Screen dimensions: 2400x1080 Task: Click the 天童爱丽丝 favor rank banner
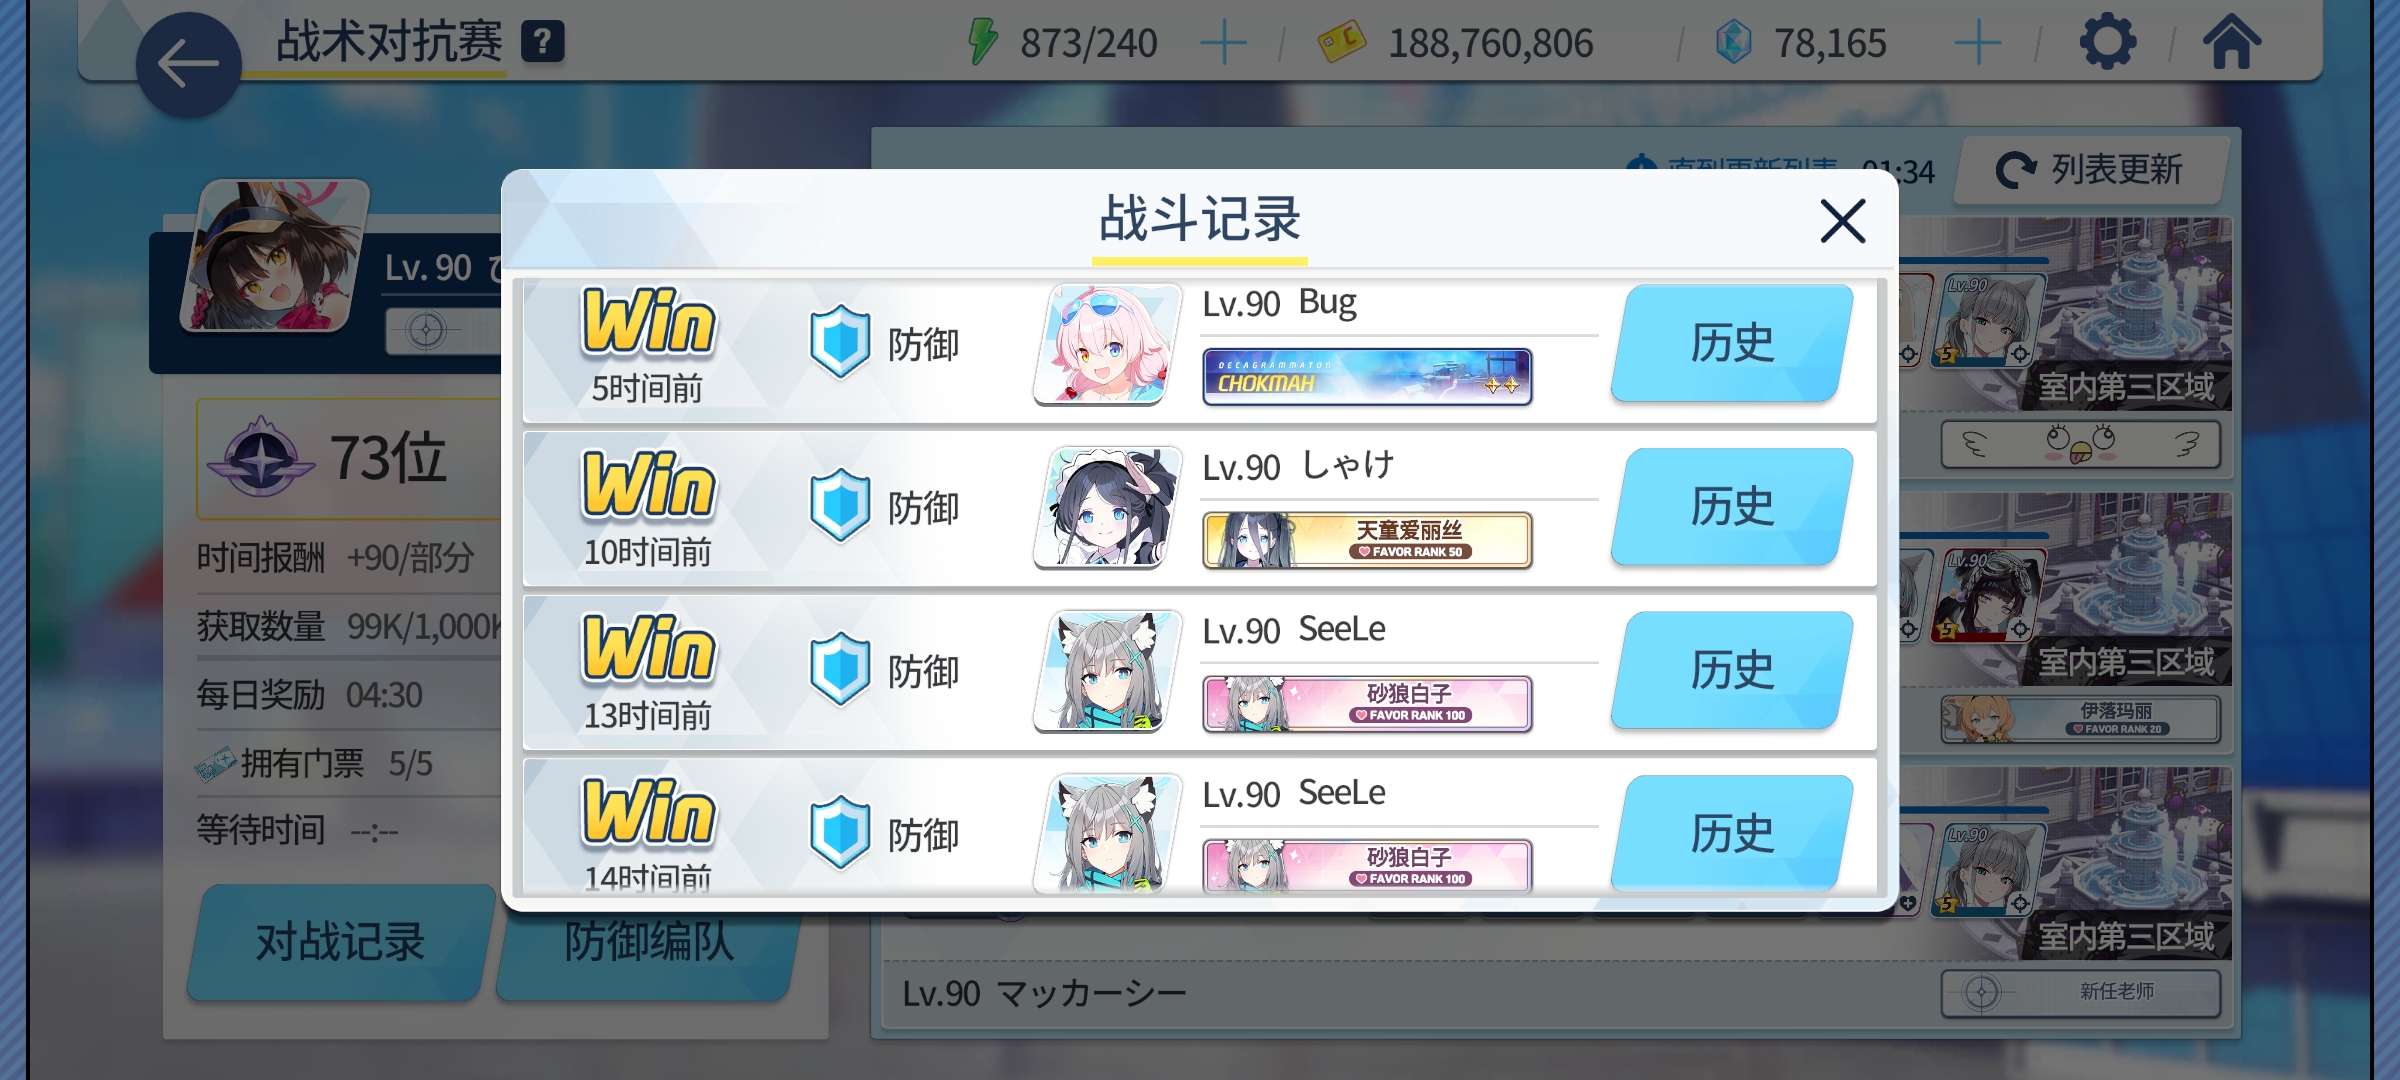click(1367, 540)
